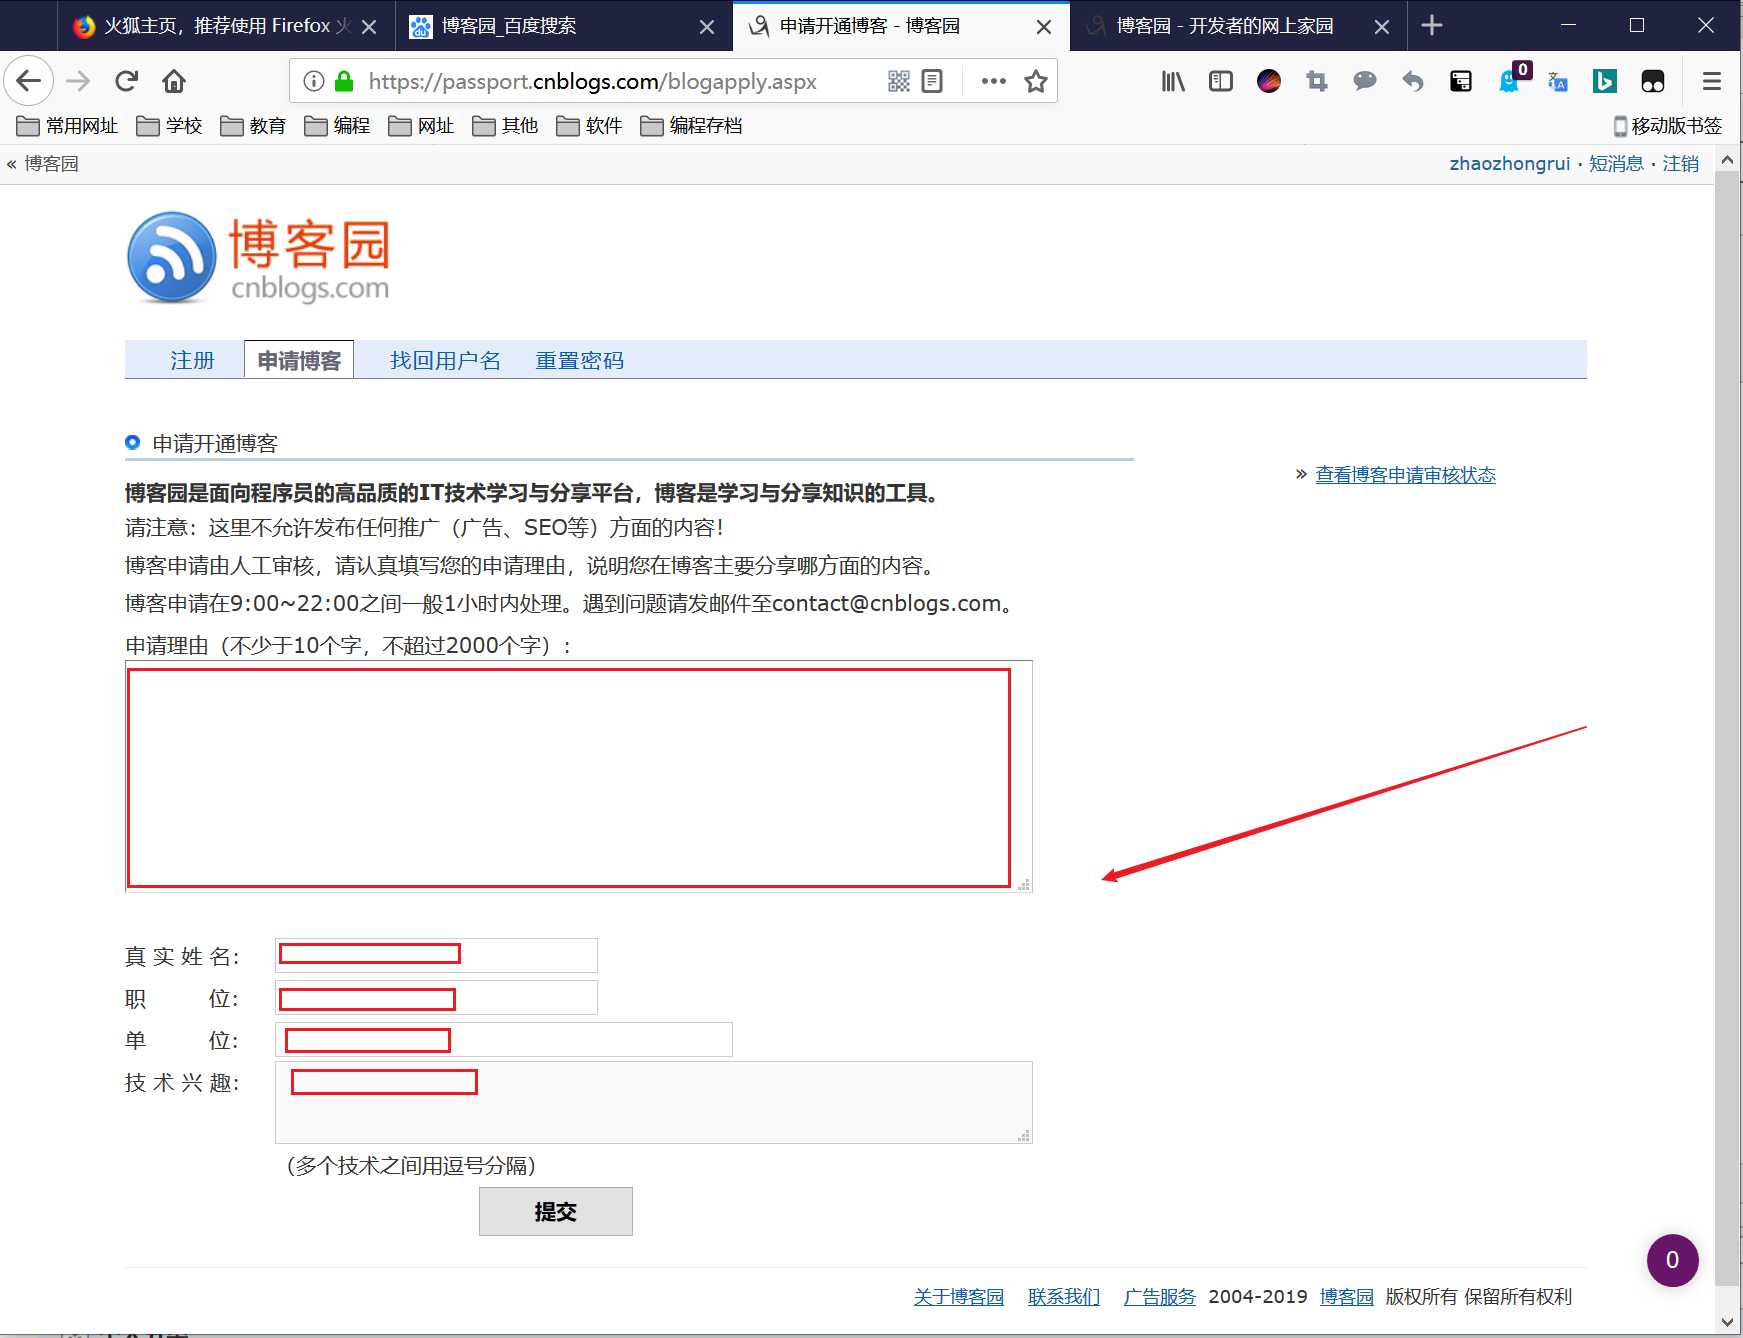The height and width of the screenshot is (1338, 1743).
Task: Open the 学校 bookmark folder
Action: coord(169,126)
